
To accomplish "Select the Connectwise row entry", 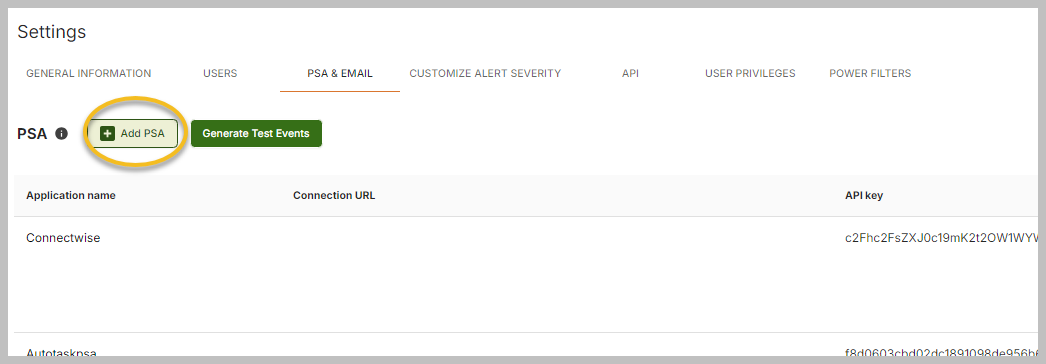I will tap(63, 237).
